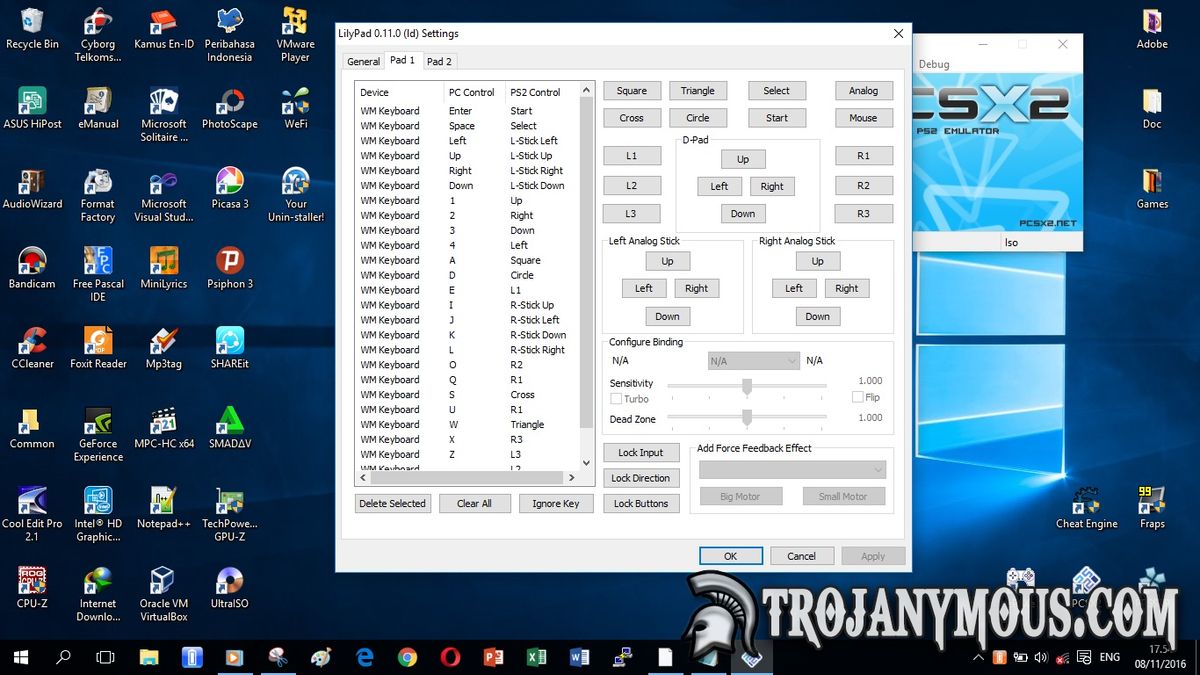Launch Picasa 3 from the desktop

point(230,188)
